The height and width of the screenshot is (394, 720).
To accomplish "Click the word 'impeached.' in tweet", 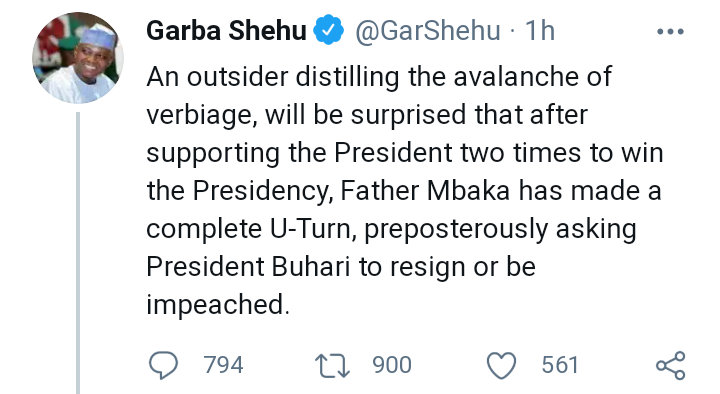I will (218, 305).
